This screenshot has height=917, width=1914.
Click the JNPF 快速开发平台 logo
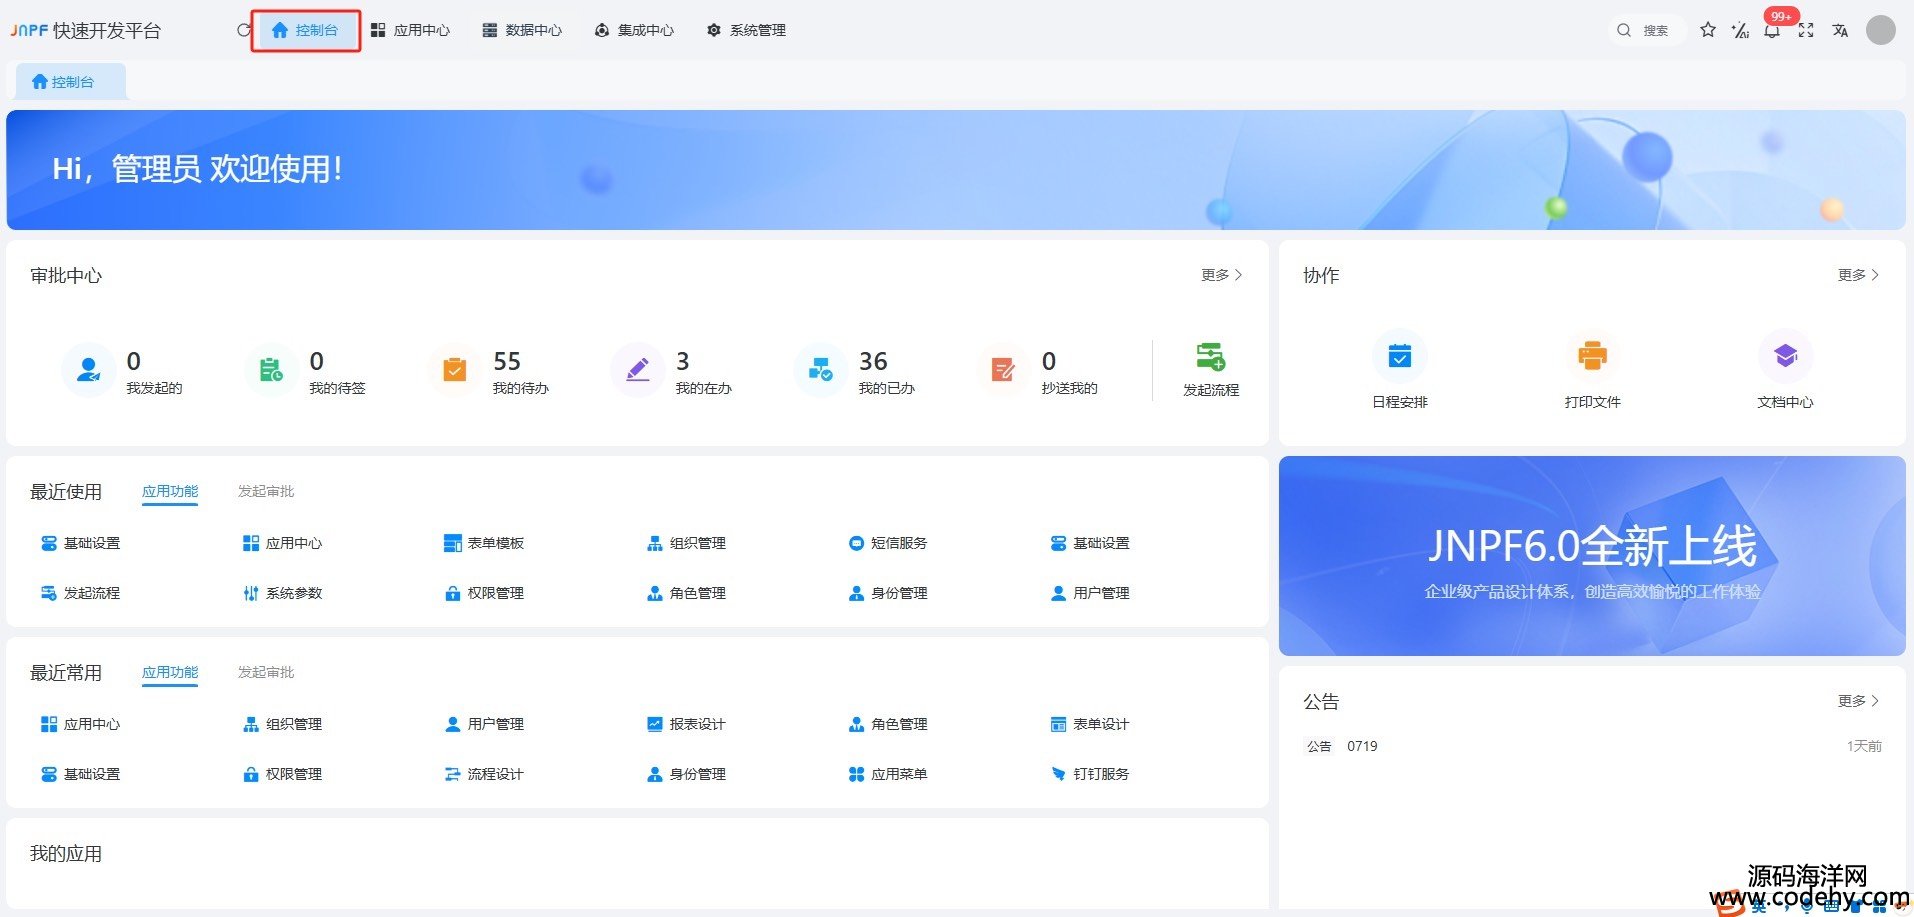click(x=86, y=30)
